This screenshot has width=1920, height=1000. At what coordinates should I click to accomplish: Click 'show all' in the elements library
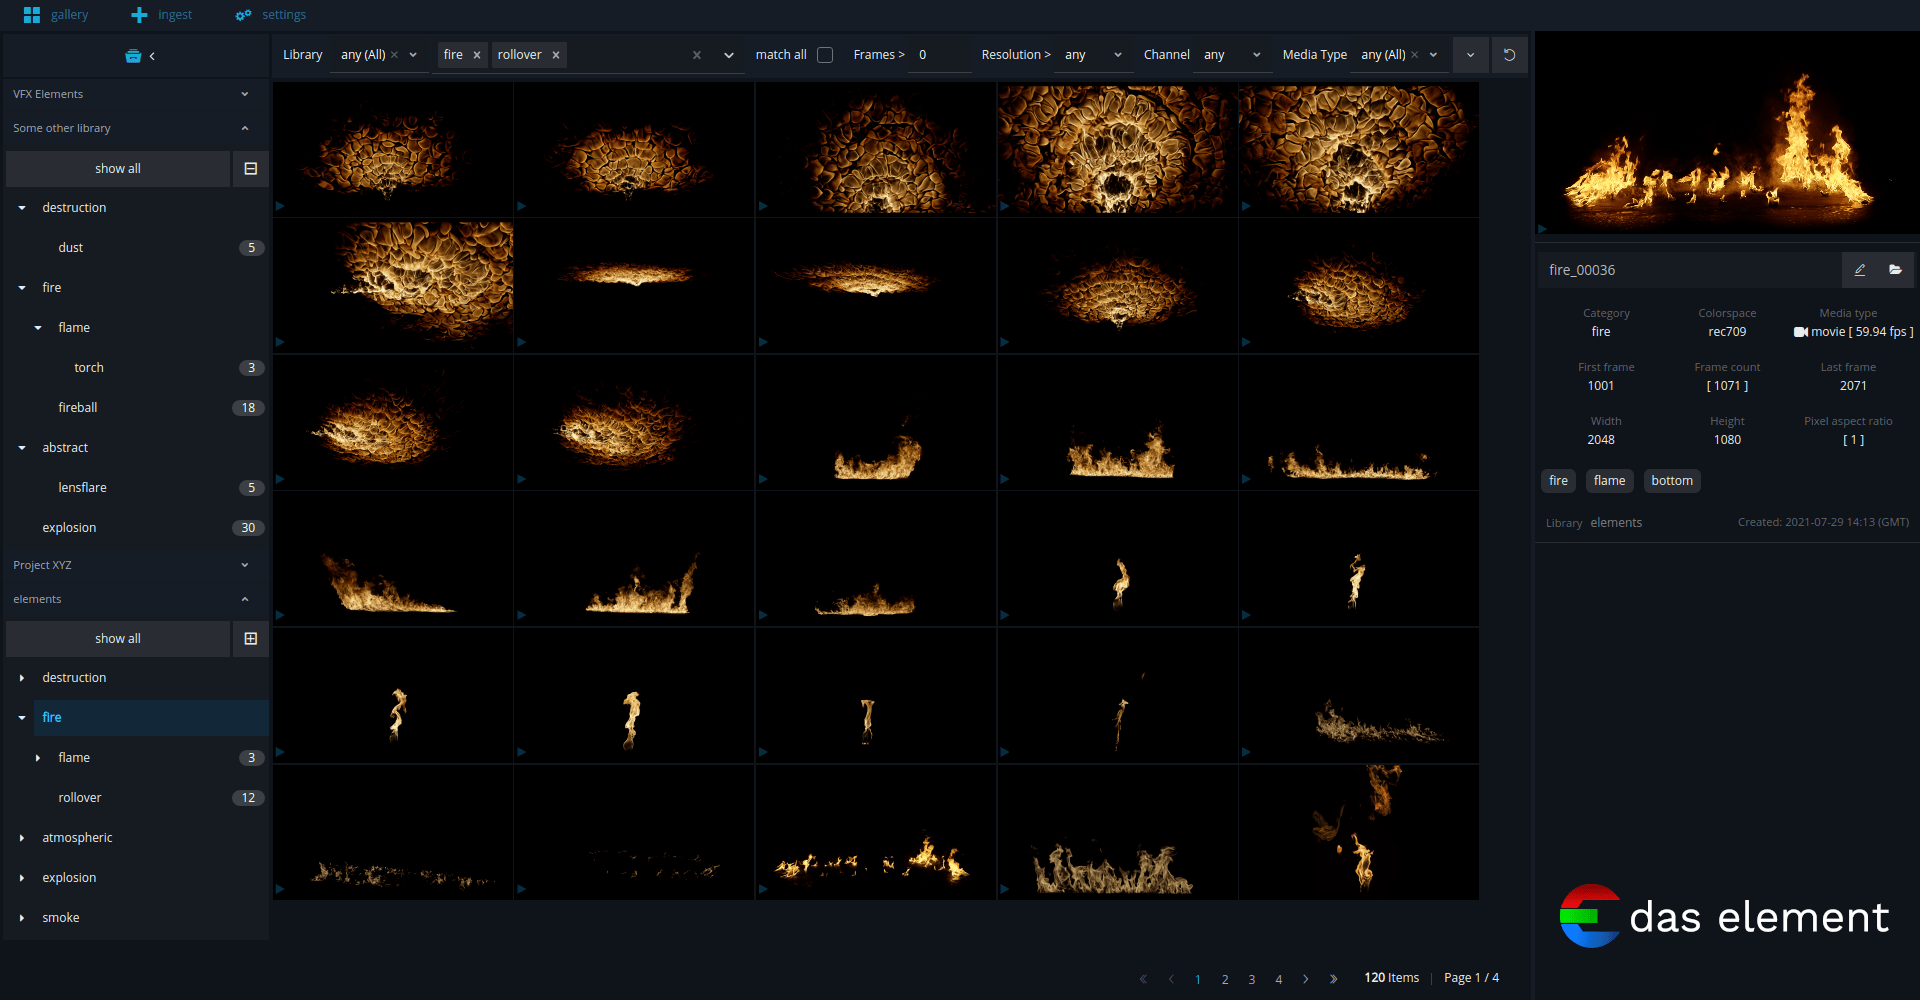pos(117,638)
